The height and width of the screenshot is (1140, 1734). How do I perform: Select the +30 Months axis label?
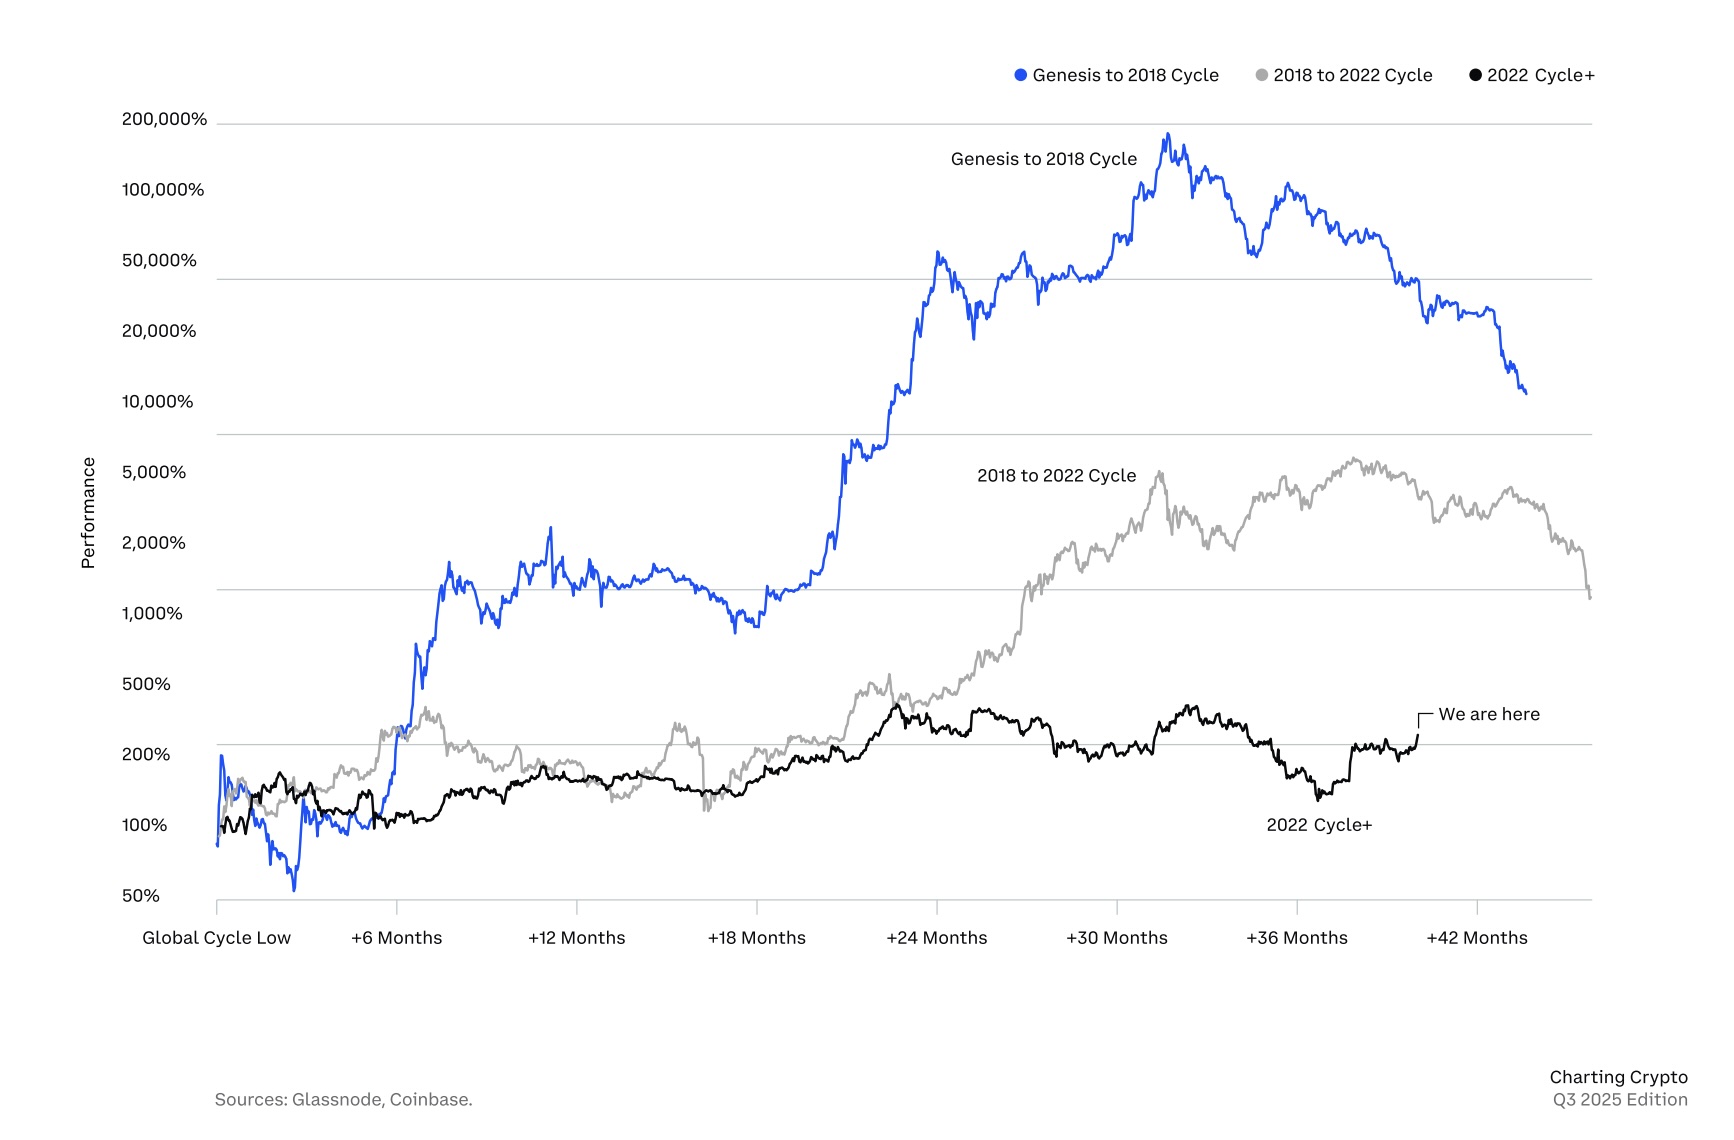[1117, 938]
